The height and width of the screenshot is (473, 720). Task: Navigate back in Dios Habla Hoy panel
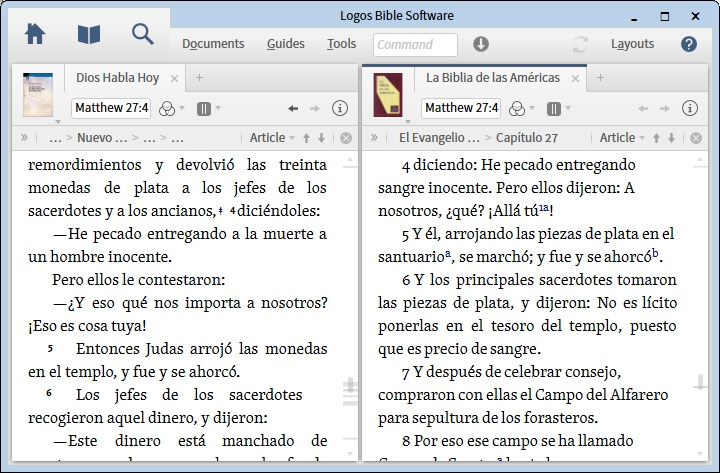click(x=293, y=108)
